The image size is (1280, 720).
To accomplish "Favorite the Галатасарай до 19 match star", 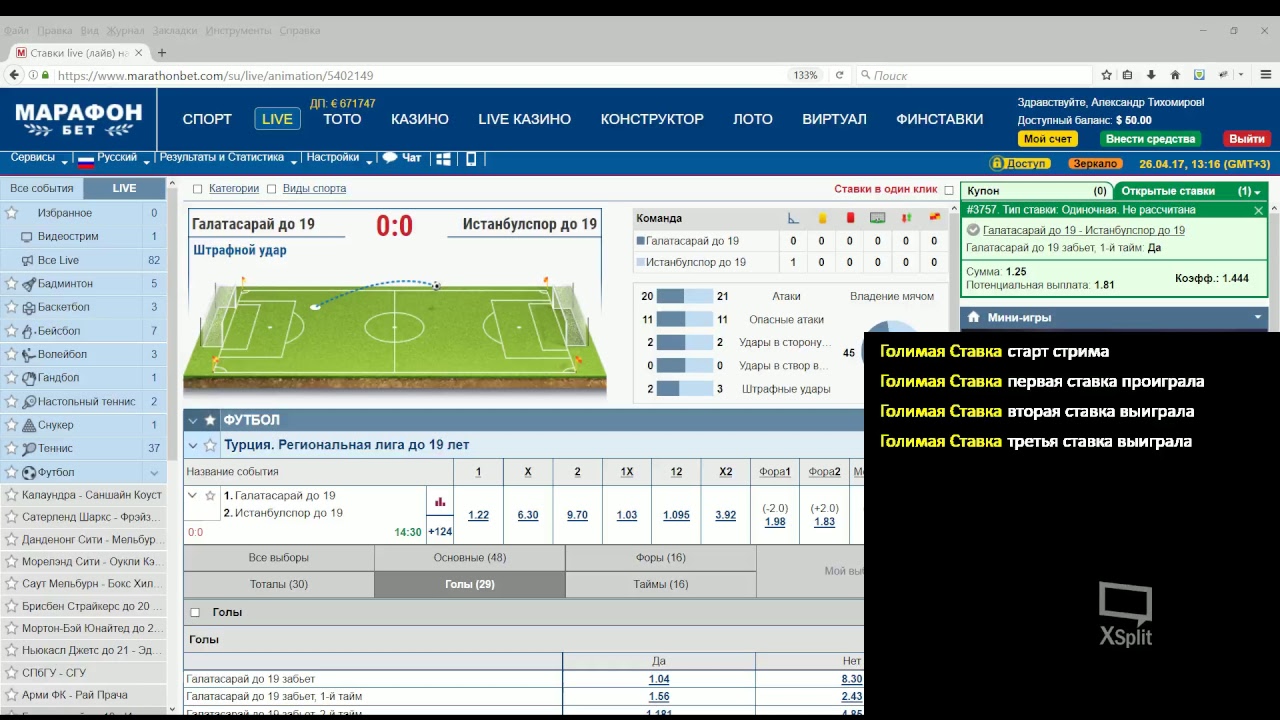I will coord(210,495).
